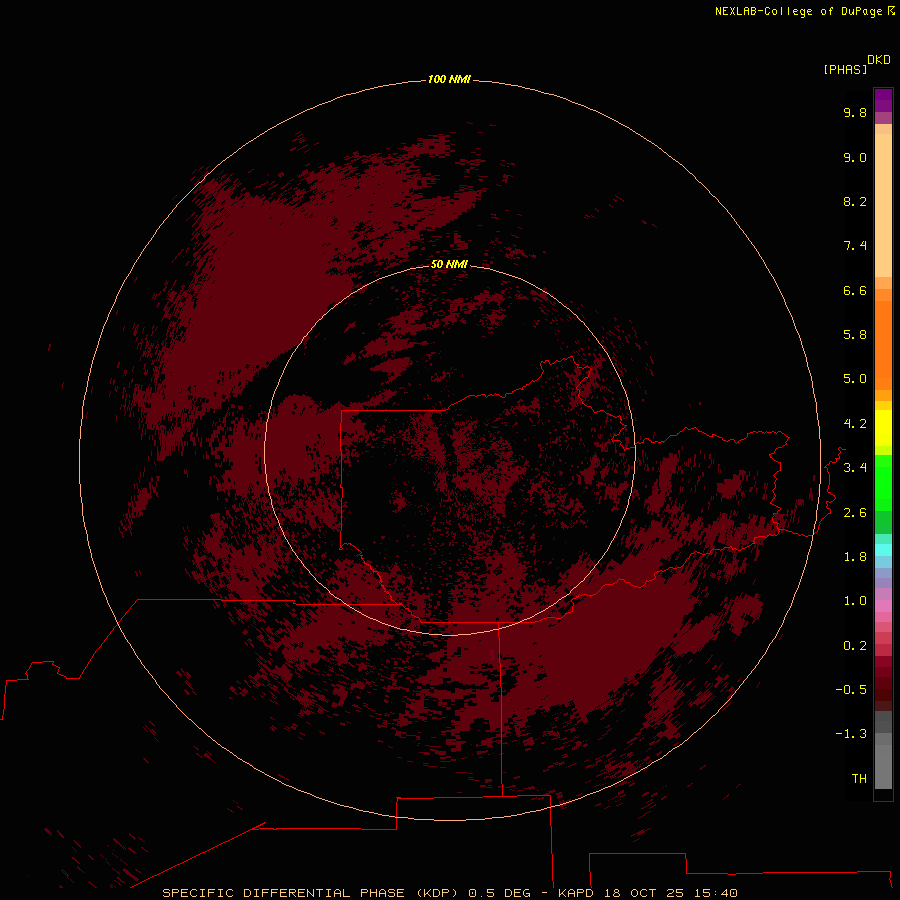This screenshot has height=900, width=900.
Task: Click the 3.4 scale value
Action: pos(855,468)
